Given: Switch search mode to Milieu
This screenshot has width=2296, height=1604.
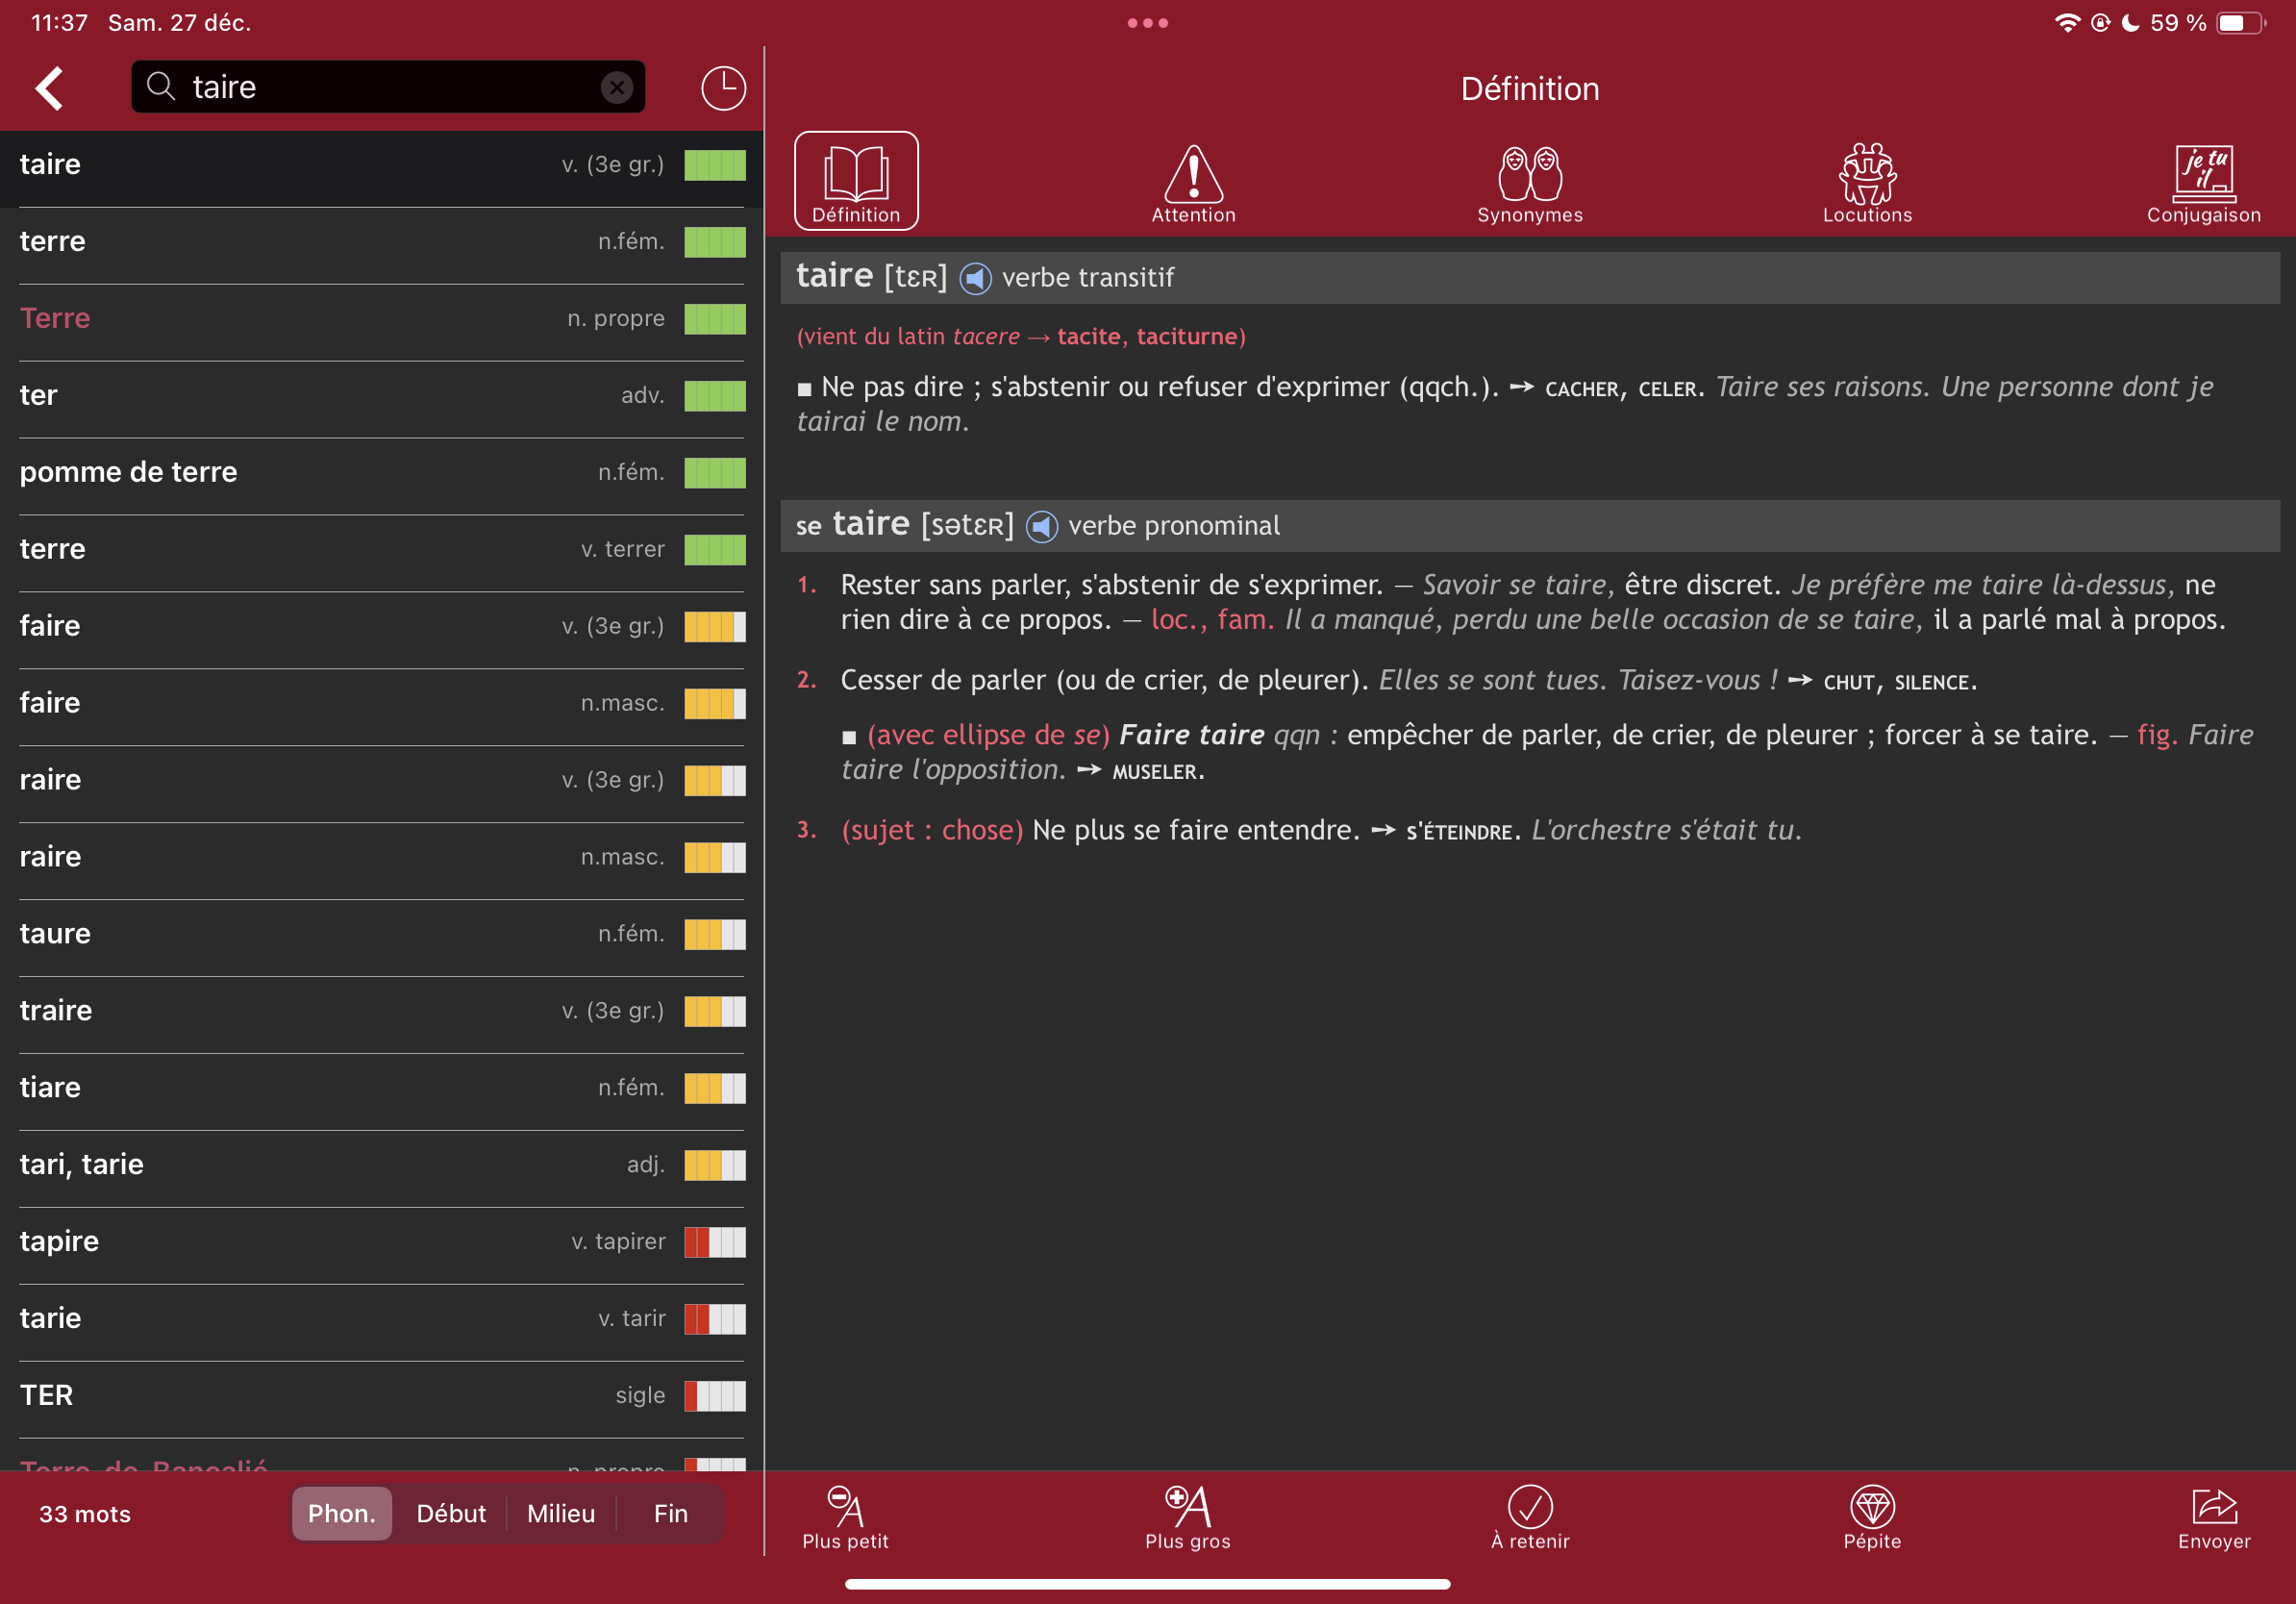Looking at the screenshot, I should pyautogui.click(x=561, y=1513).
